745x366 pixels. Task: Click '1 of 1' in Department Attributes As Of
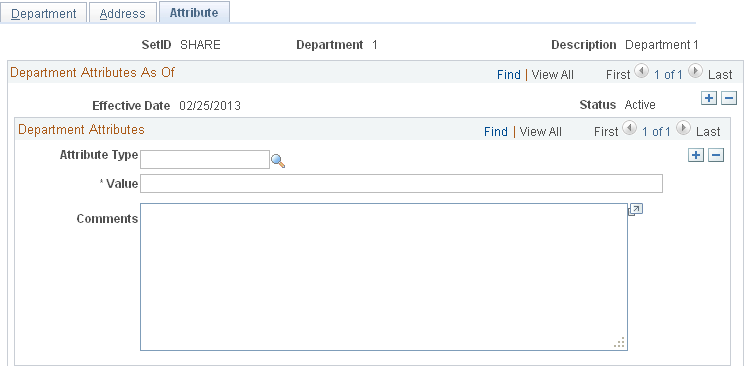(668, 75)
